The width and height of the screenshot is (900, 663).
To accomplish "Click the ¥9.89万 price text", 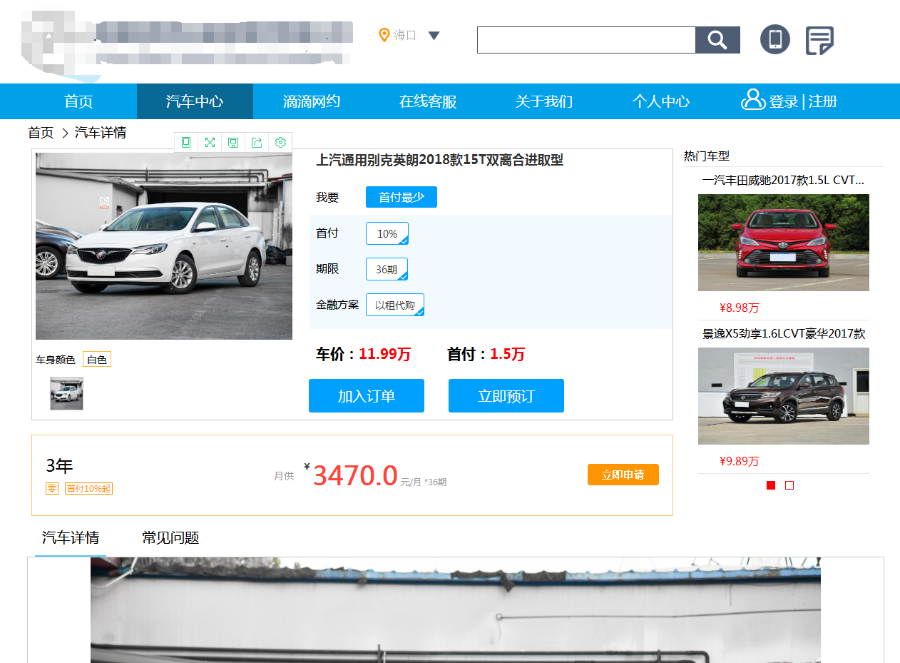I will coord(739,462).
